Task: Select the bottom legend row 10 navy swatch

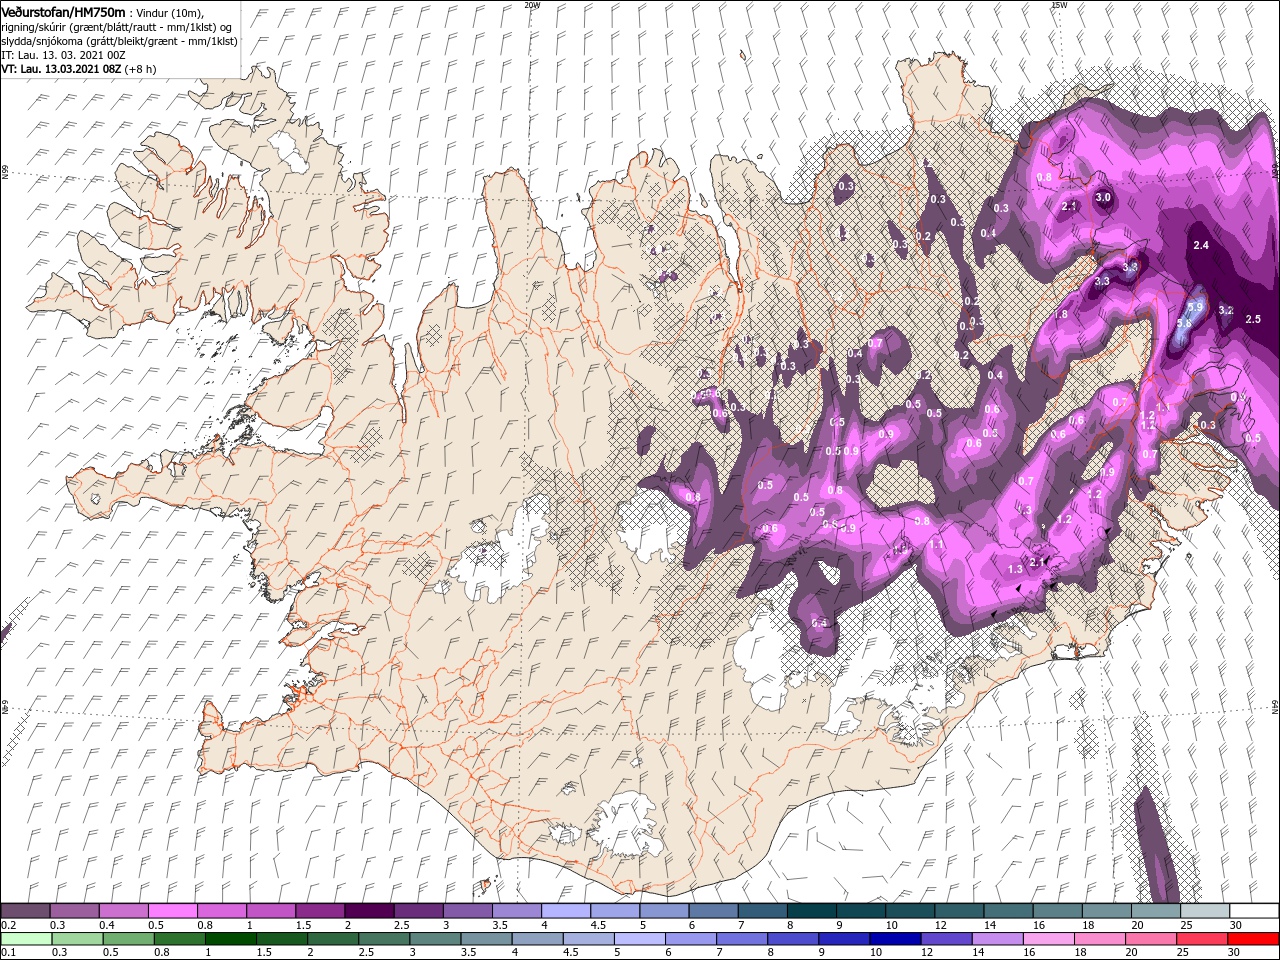Action: click(x=896, y=939)
